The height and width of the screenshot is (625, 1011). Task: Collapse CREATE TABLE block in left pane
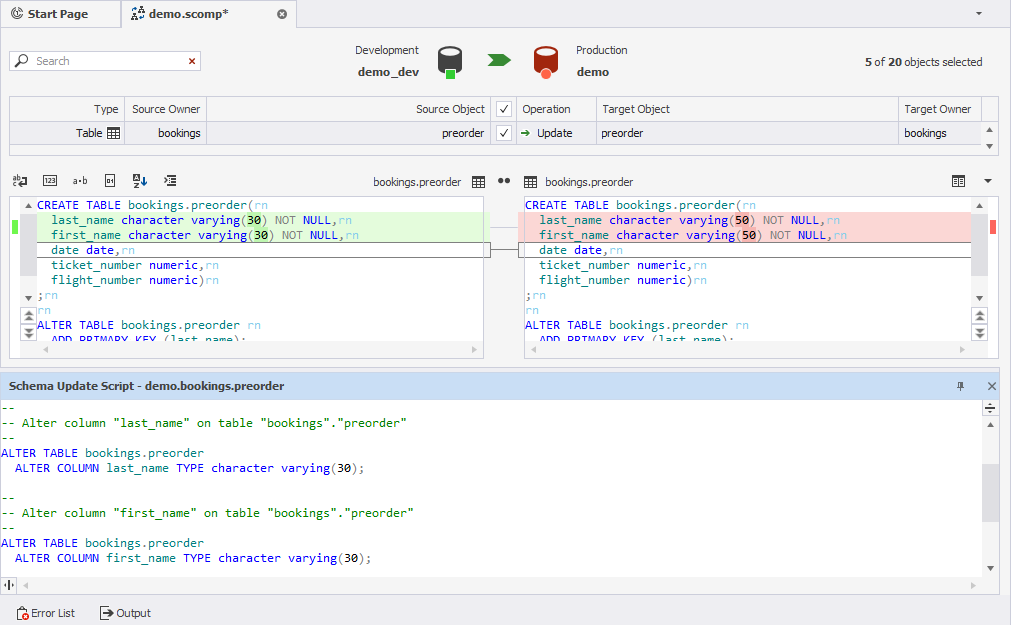click(x=28, y=205)
